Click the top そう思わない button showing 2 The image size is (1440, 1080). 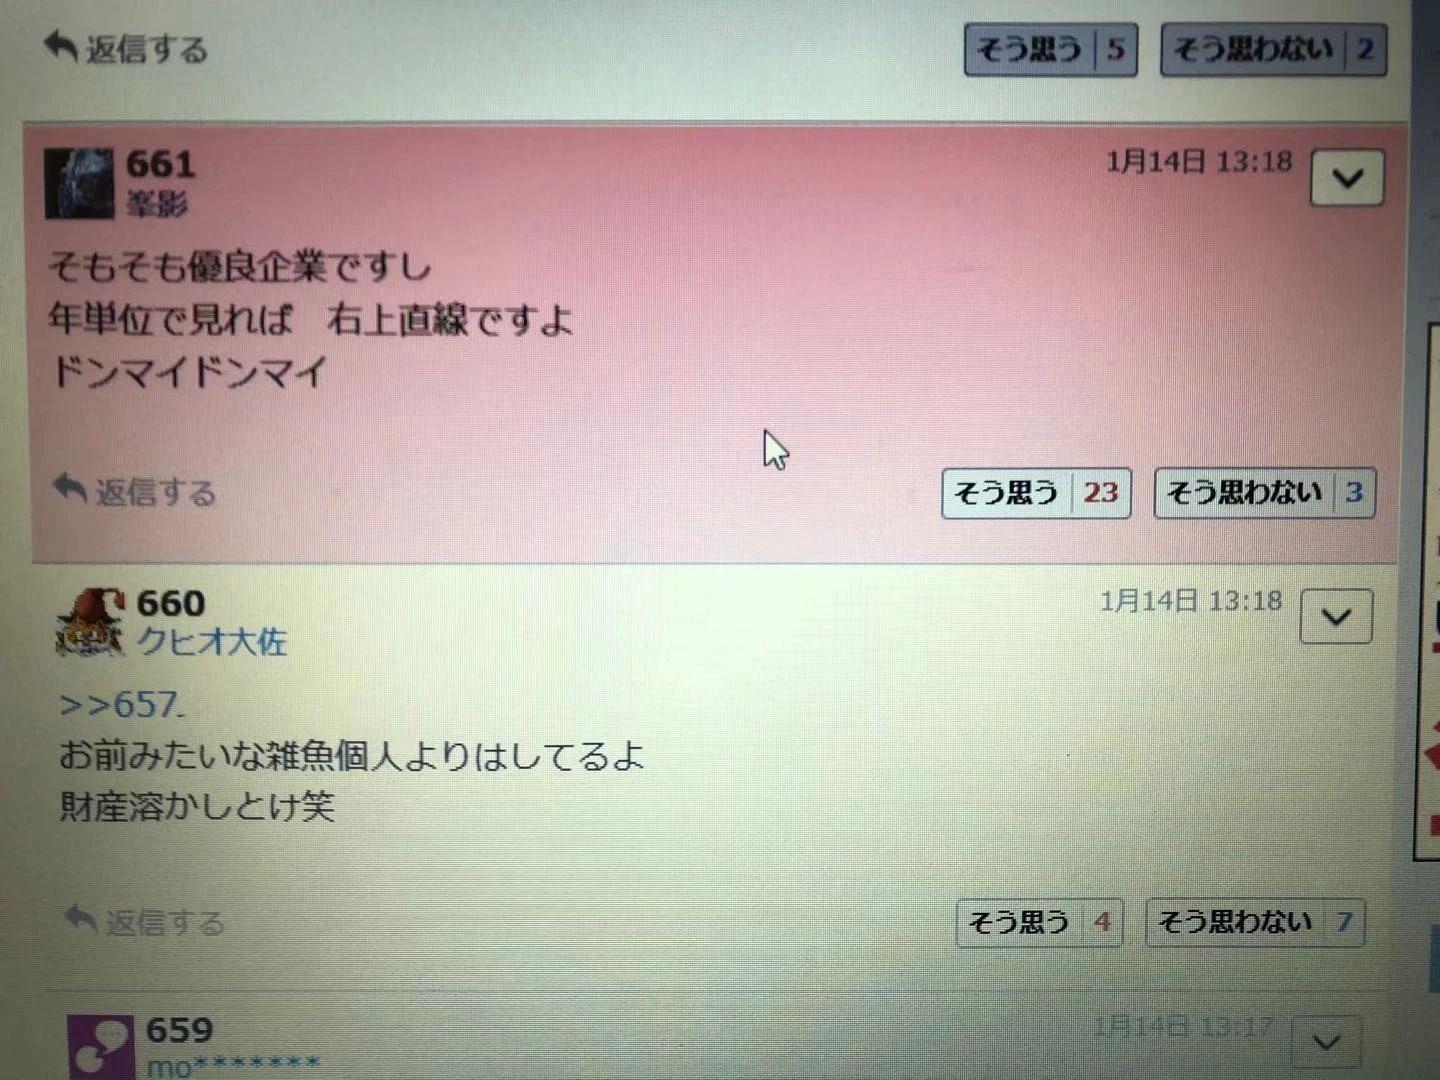(1273, 50)
